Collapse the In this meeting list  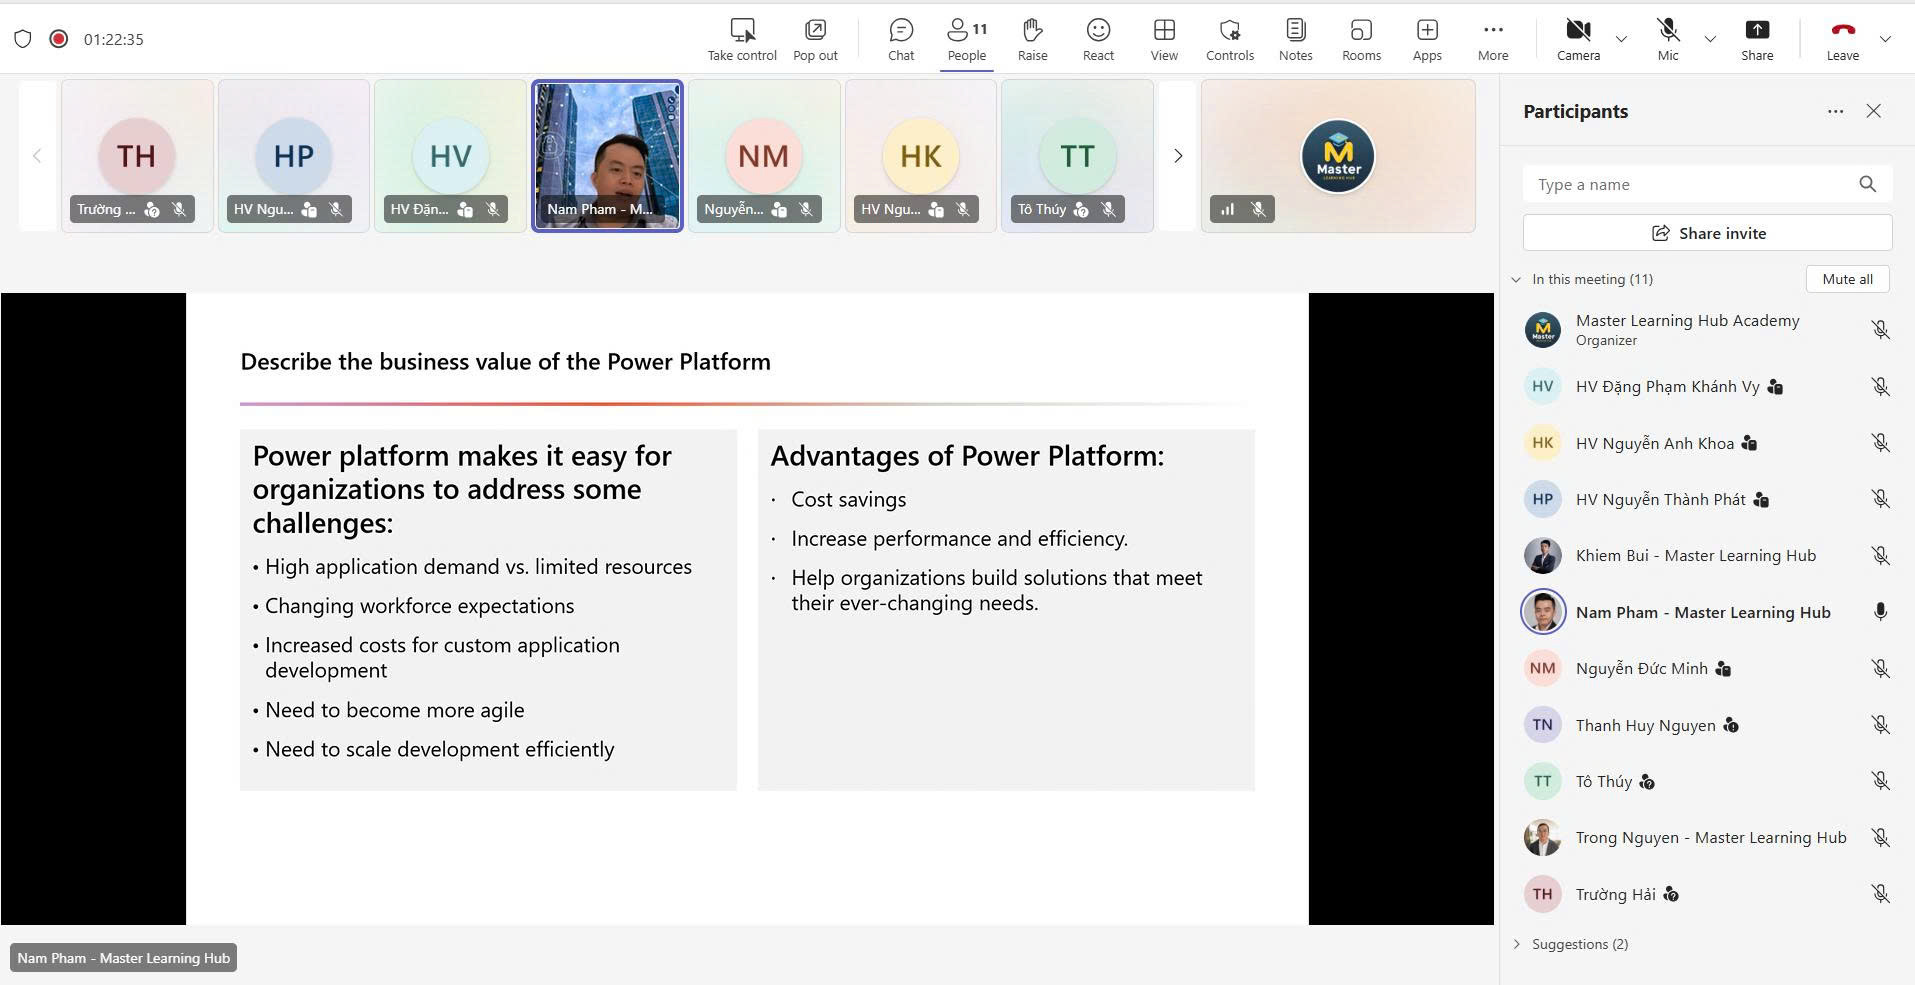point(1516,280)
